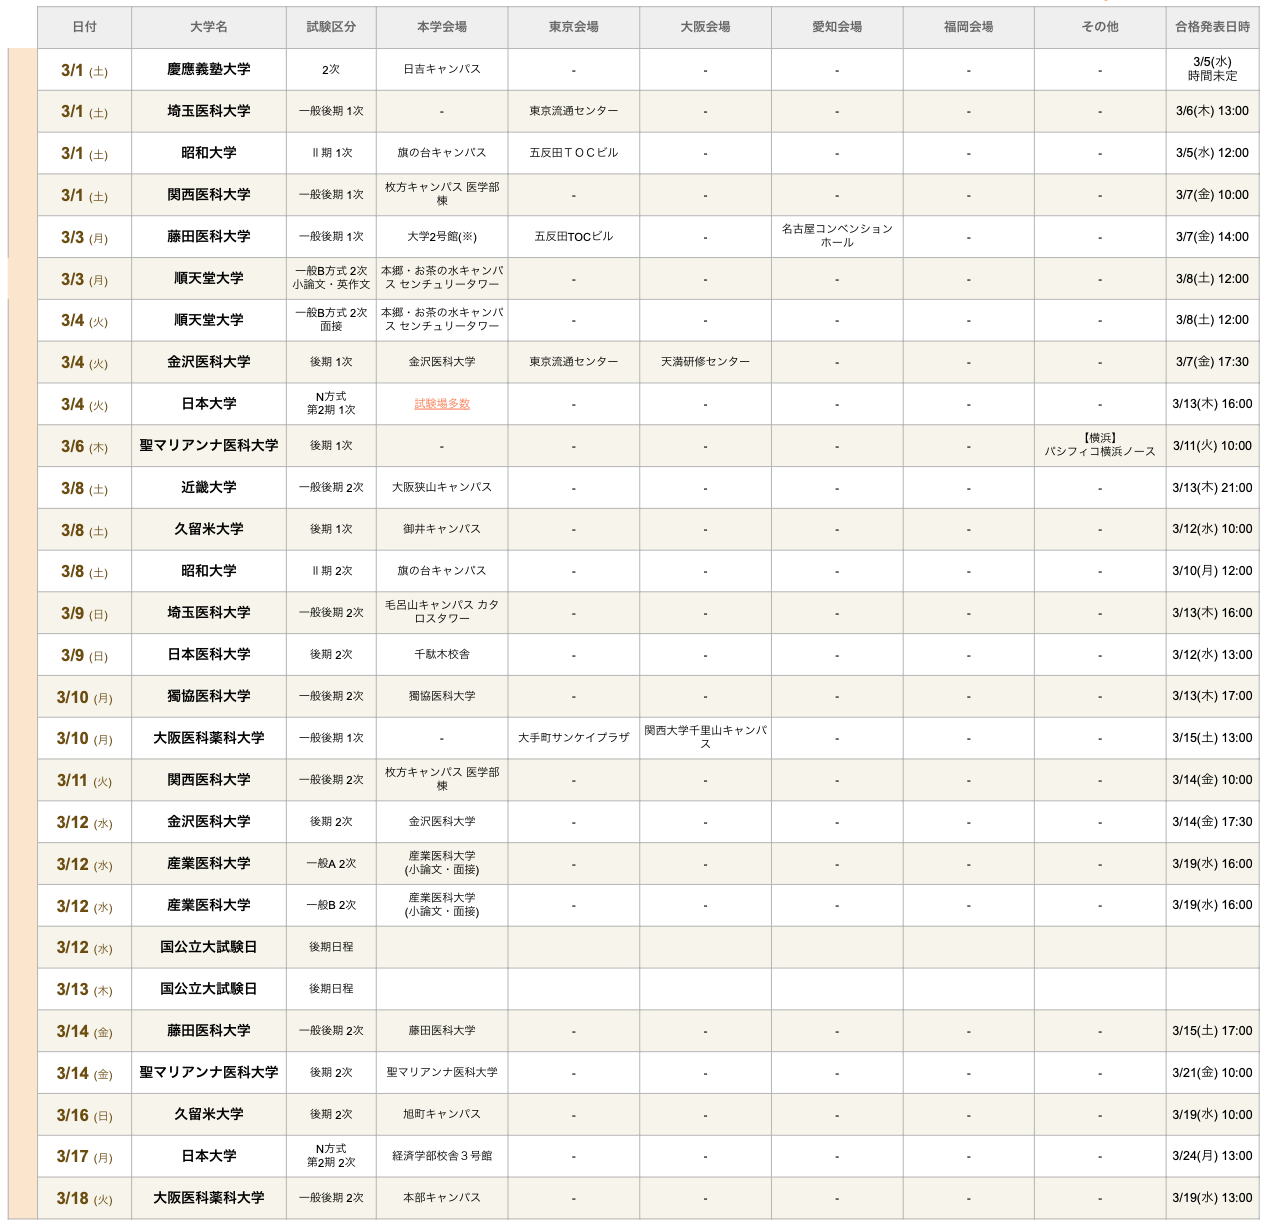Select 慶應義塾大学 in the university column
The height and width of the screenshot is (1226, 1270).
[209, 69]
